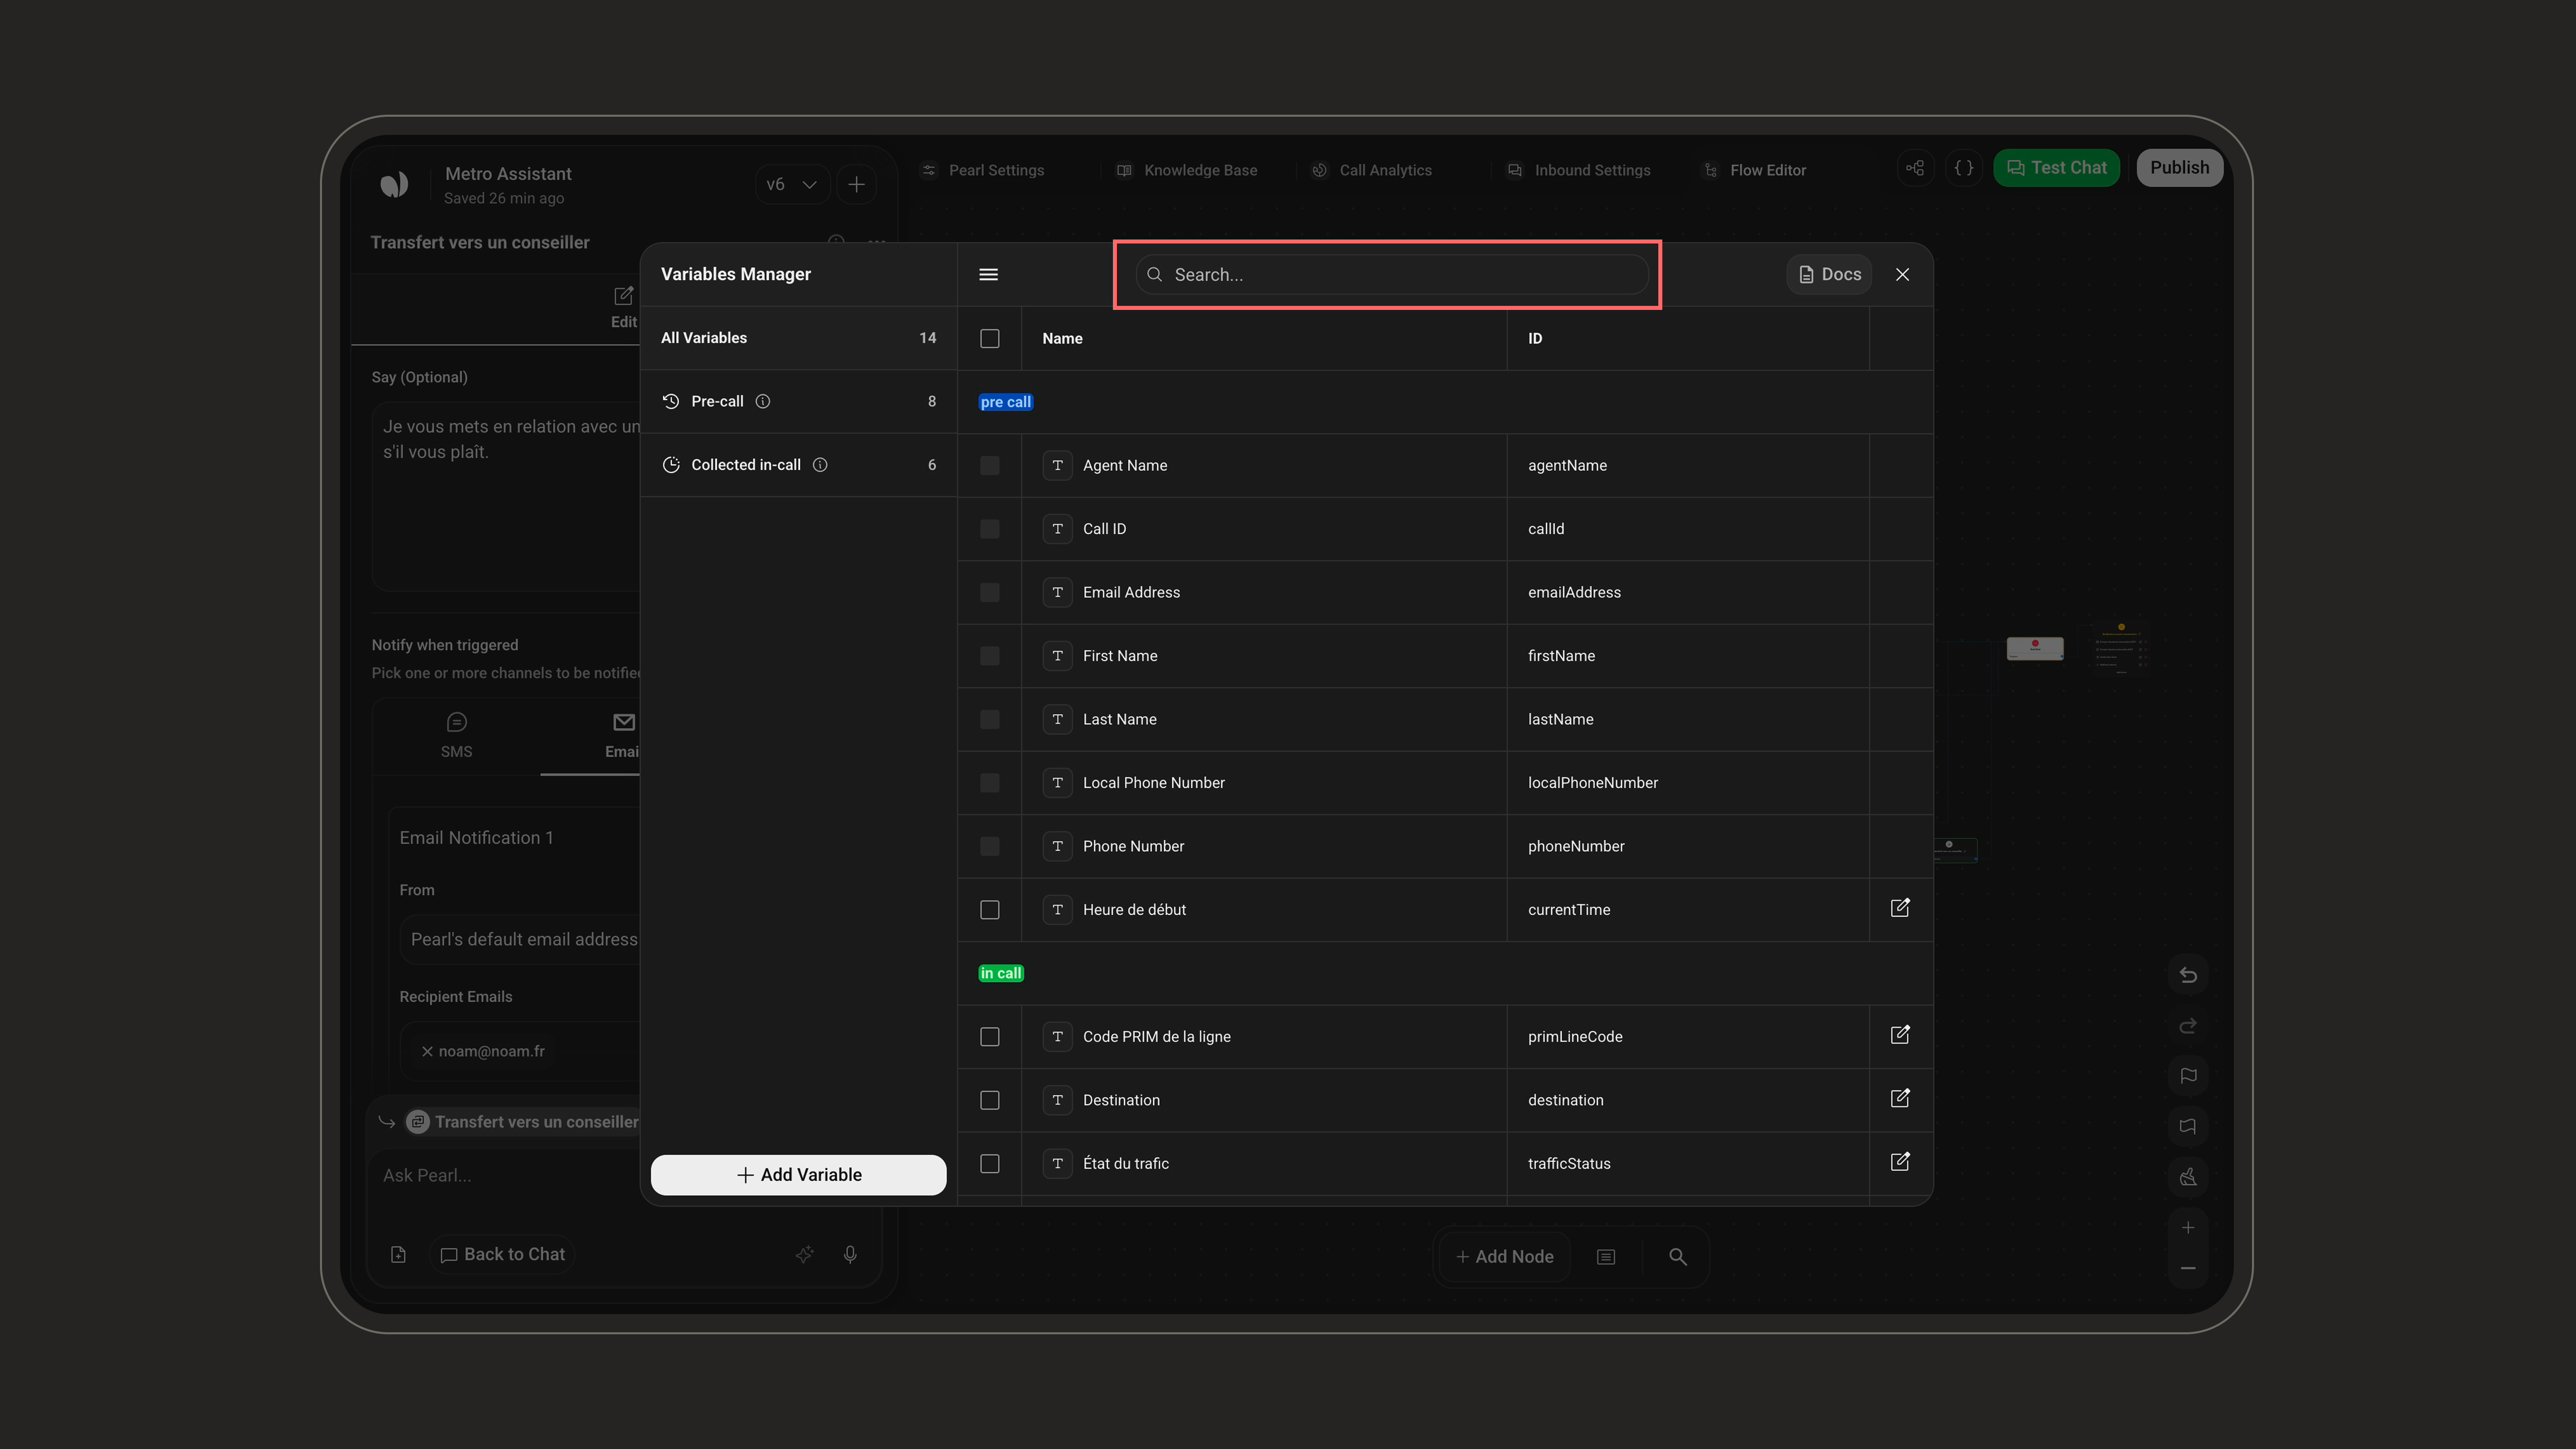Open the Inbound Settings tab
Viewport: 2576px width, 1449px height.
click(1579, 170)
